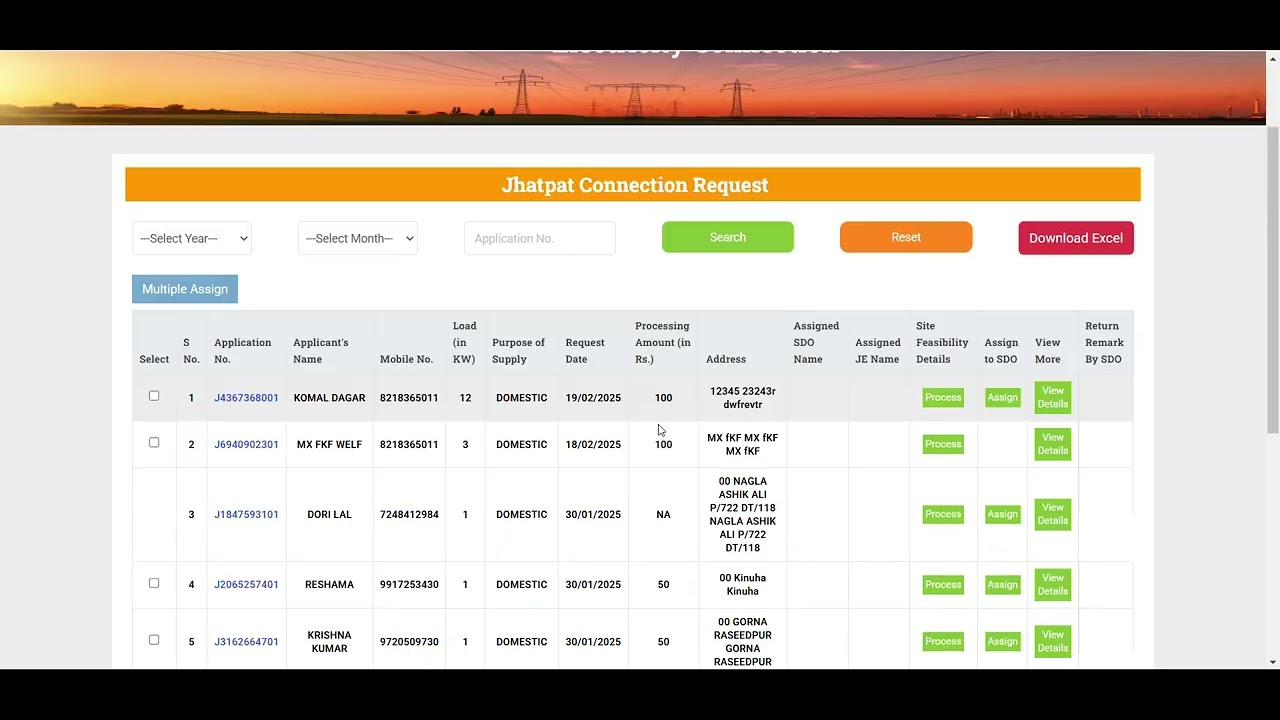This screenshot has width=1280, height=720.
Task: Click View Details for DORI LAL row
Action: pos(1053,514)
